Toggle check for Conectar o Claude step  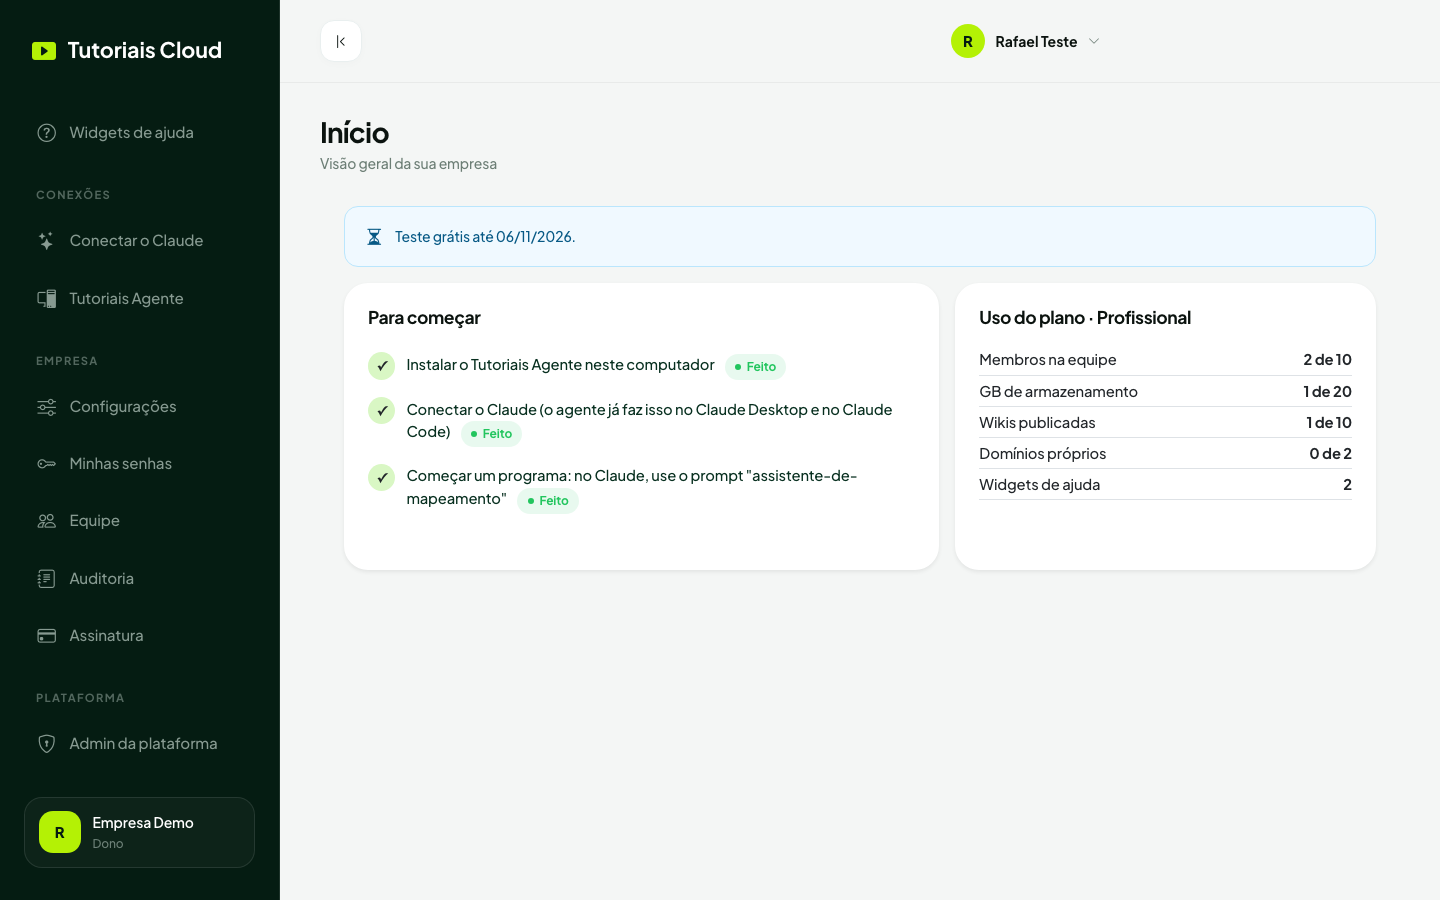(381, 411)
